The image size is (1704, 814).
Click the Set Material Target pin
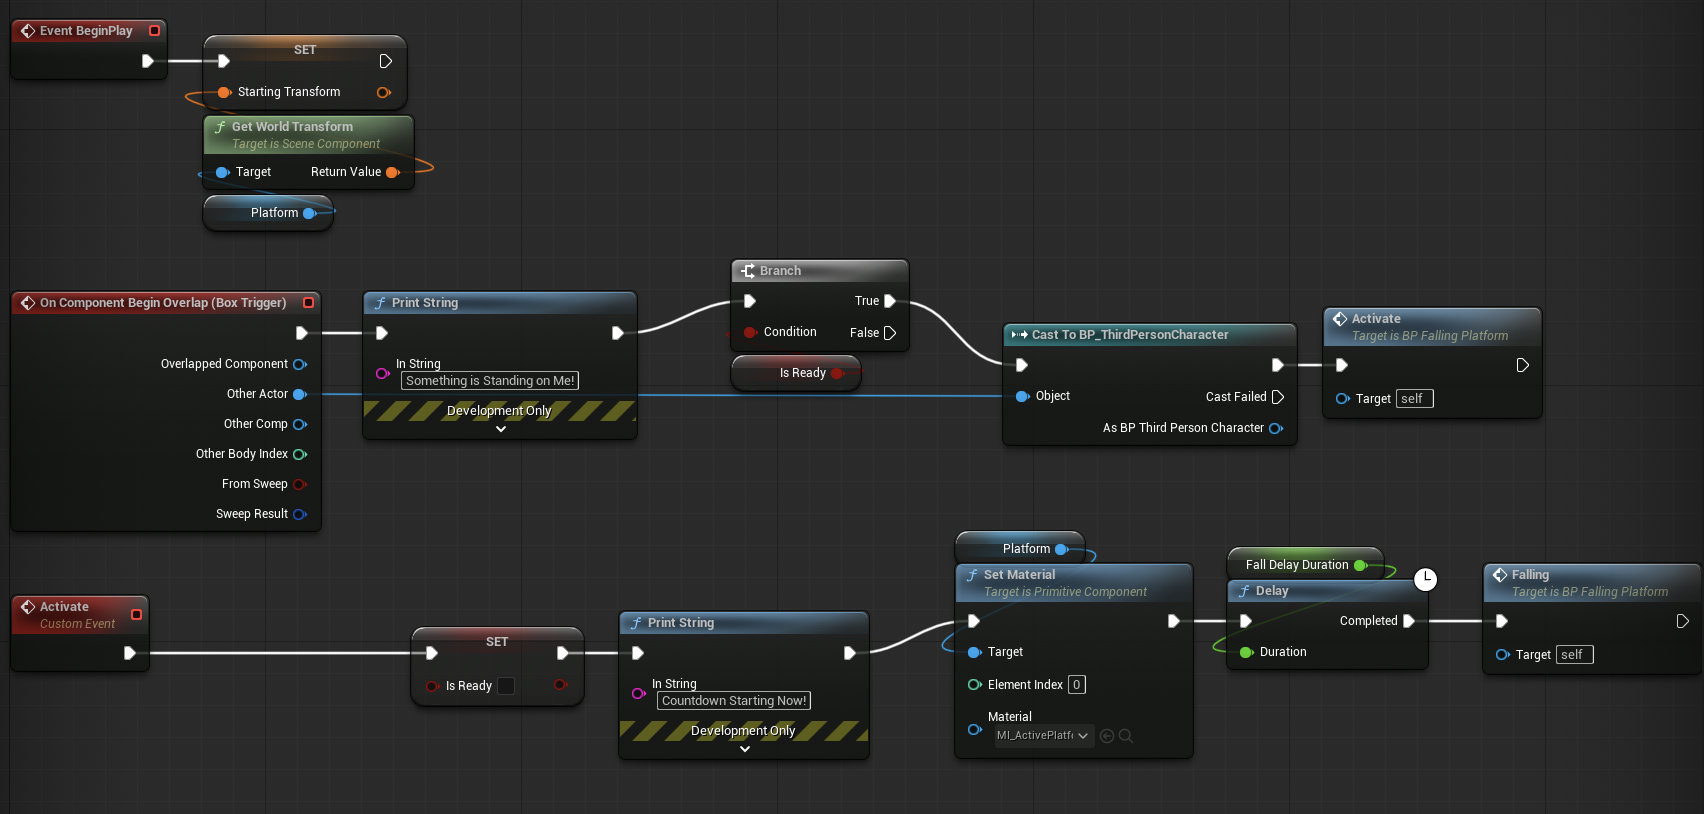pyautogui.click(x=975, y=652)
